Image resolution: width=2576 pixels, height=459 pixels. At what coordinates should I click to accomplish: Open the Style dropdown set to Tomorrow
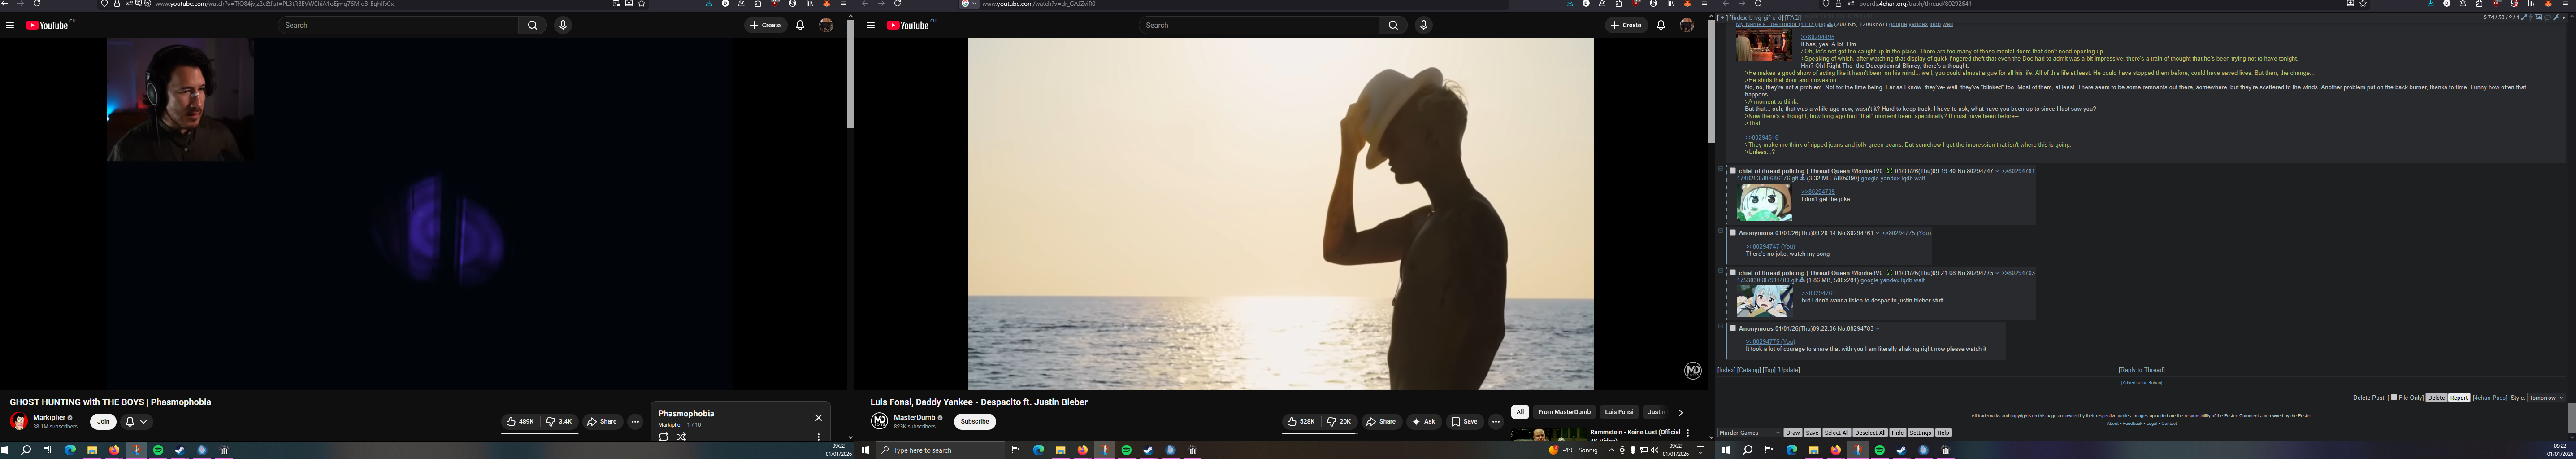[x=2546, y=398]
